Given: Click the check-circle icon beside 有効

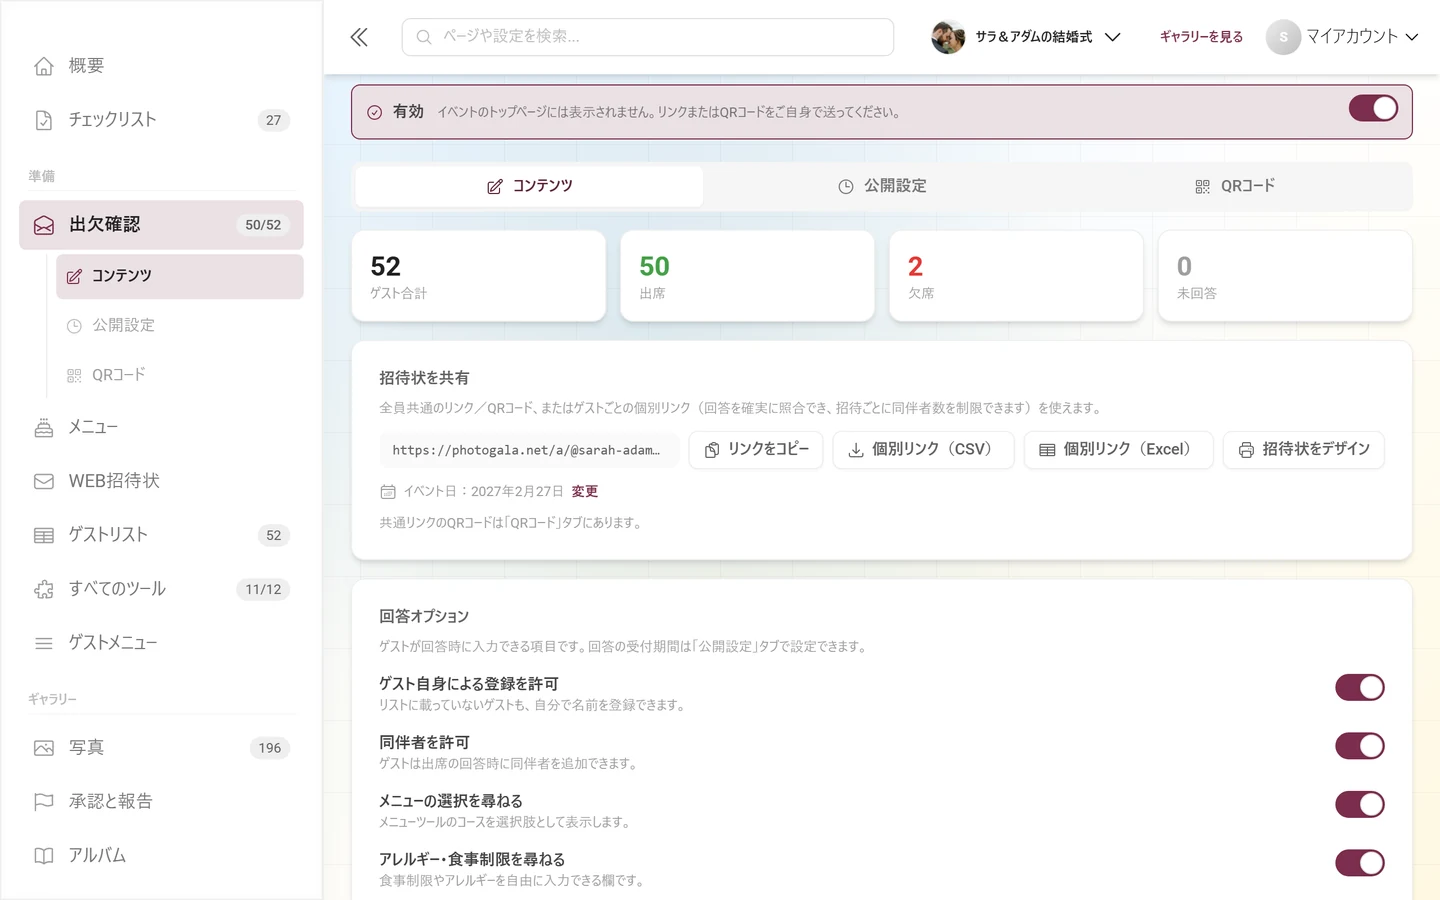Looking at the screenshot, I should tap(374, 112).
